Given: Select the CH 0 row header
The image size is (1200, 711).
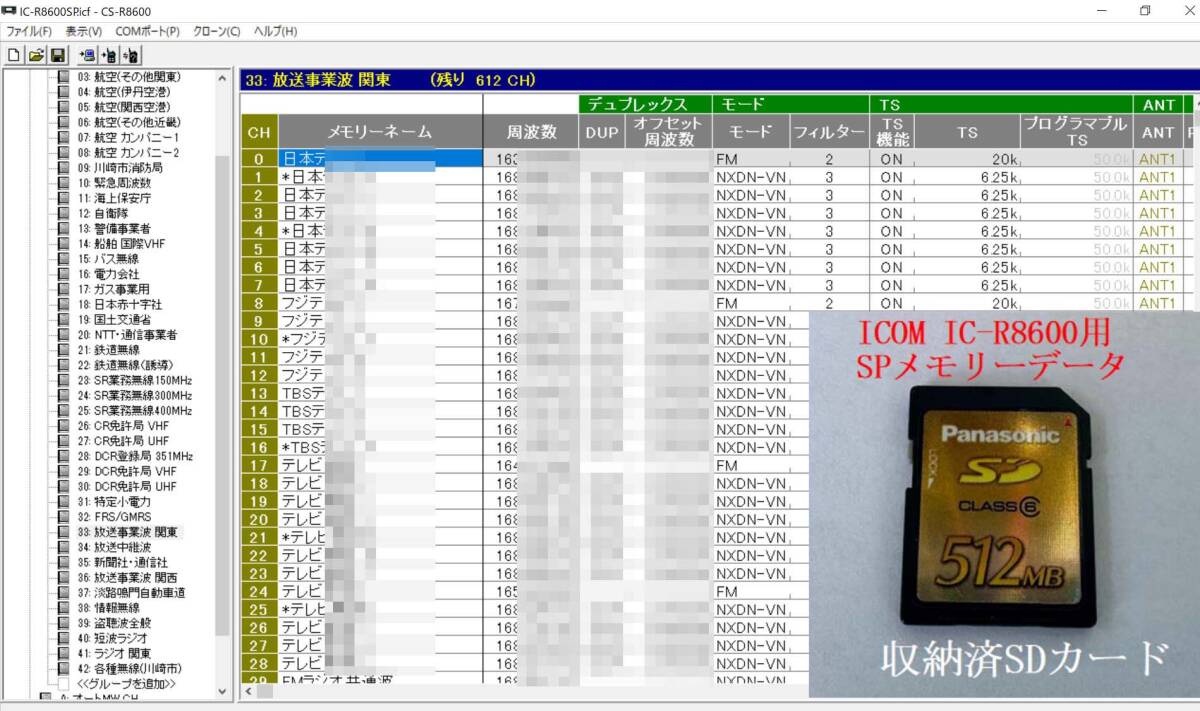Looking at the screenshot, I should (x=260, y=159).
